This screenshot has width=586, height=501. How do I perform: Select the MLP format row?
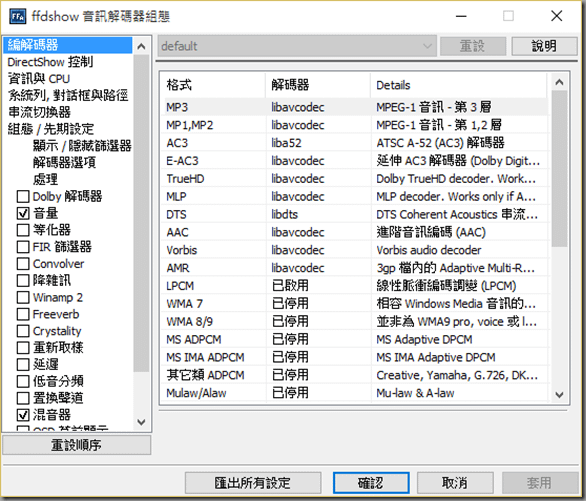pos(355,197)
